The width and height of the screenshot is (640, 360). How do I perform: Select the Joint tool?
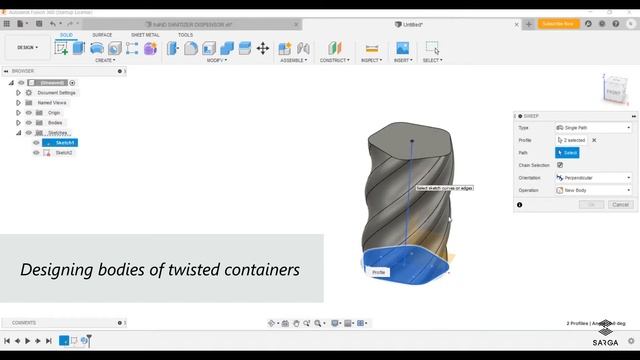coord(303,48)
